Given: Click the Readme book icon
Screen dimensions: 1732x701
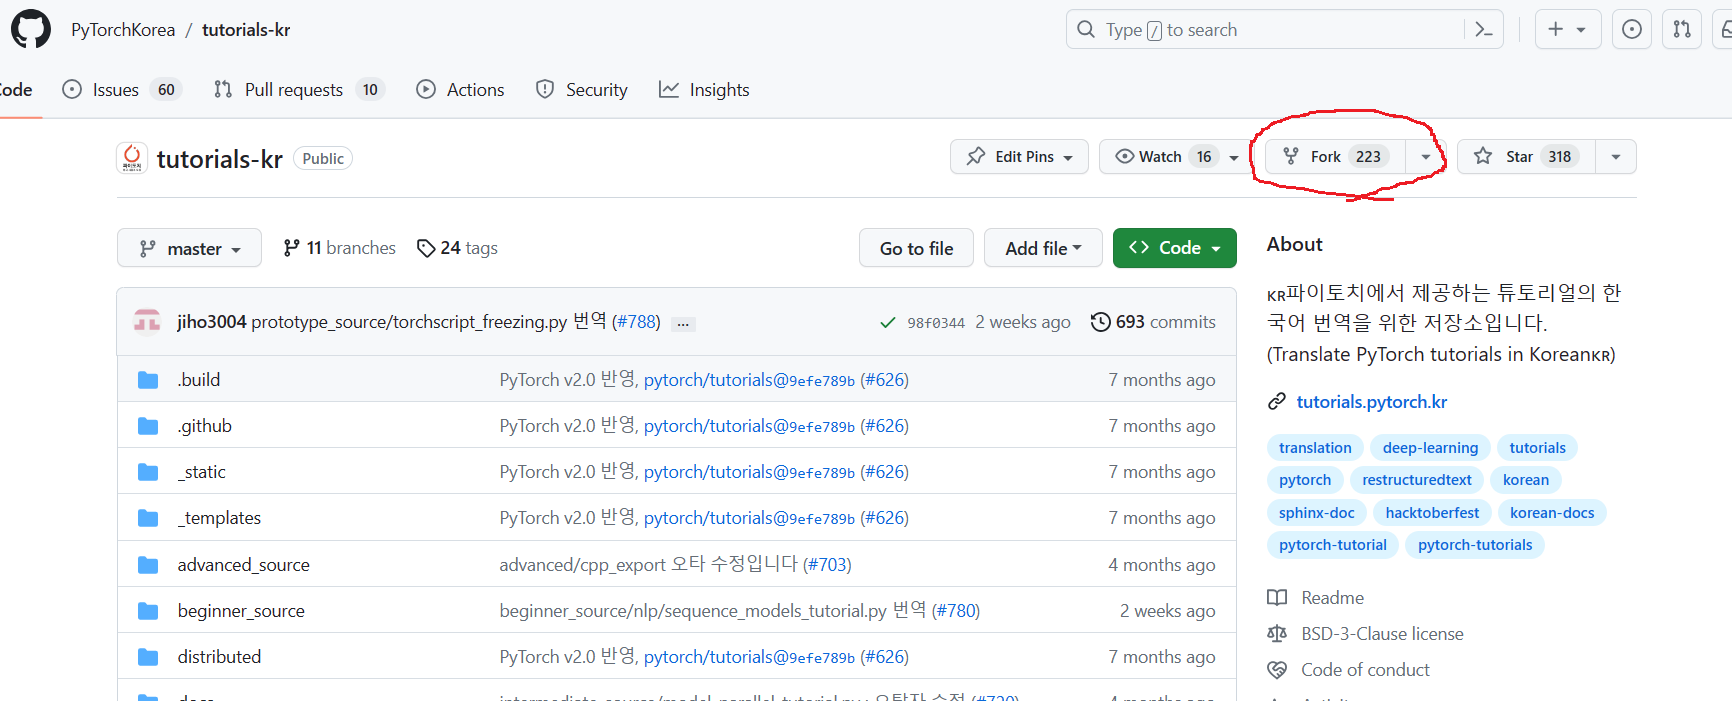Looking at the screenshot, I should 1277,598.
